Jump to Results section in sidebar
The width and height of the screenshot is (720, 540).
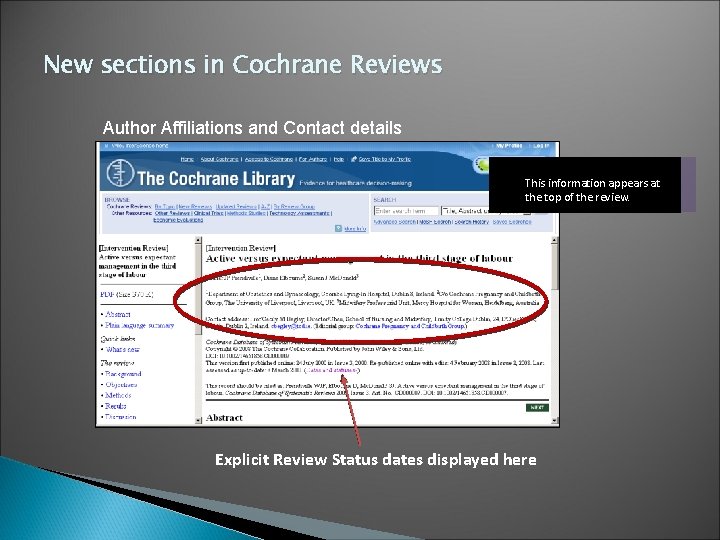click(x=116, y=406)
